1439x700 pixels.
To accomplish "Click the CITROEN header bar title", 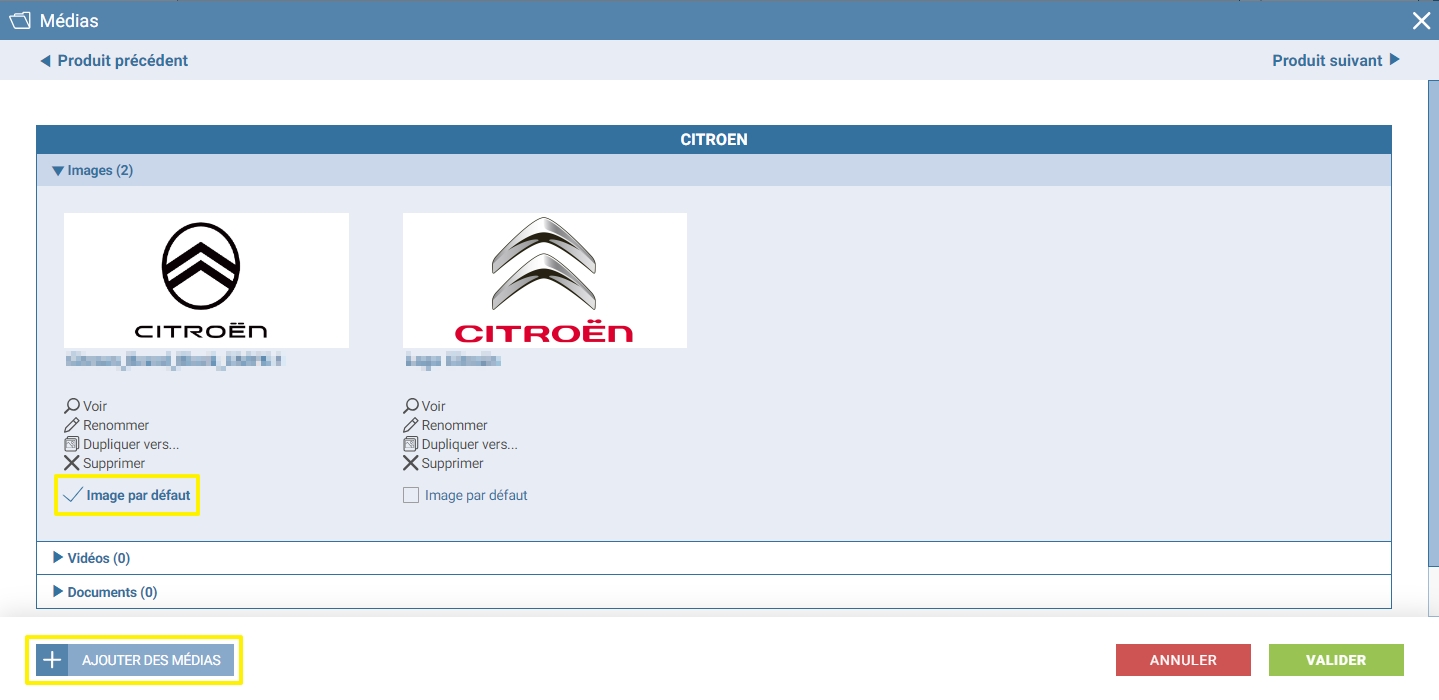I will click(714, 139).
